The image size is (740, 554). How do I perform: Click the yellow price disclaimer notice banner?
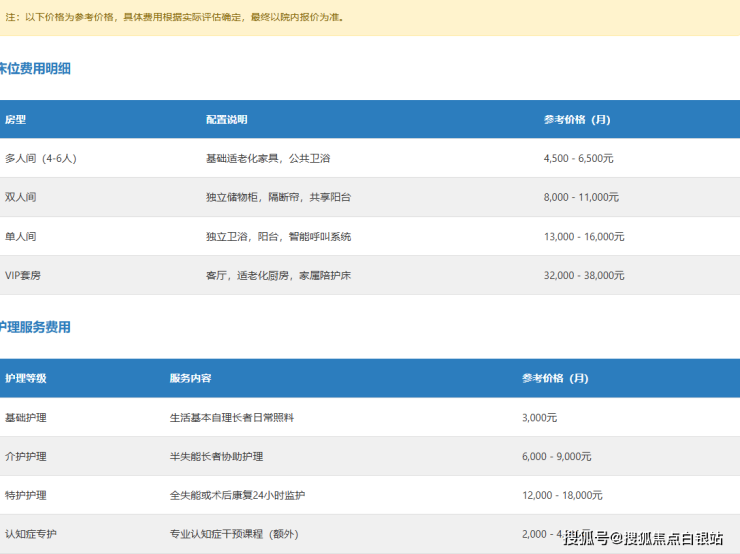370,17
